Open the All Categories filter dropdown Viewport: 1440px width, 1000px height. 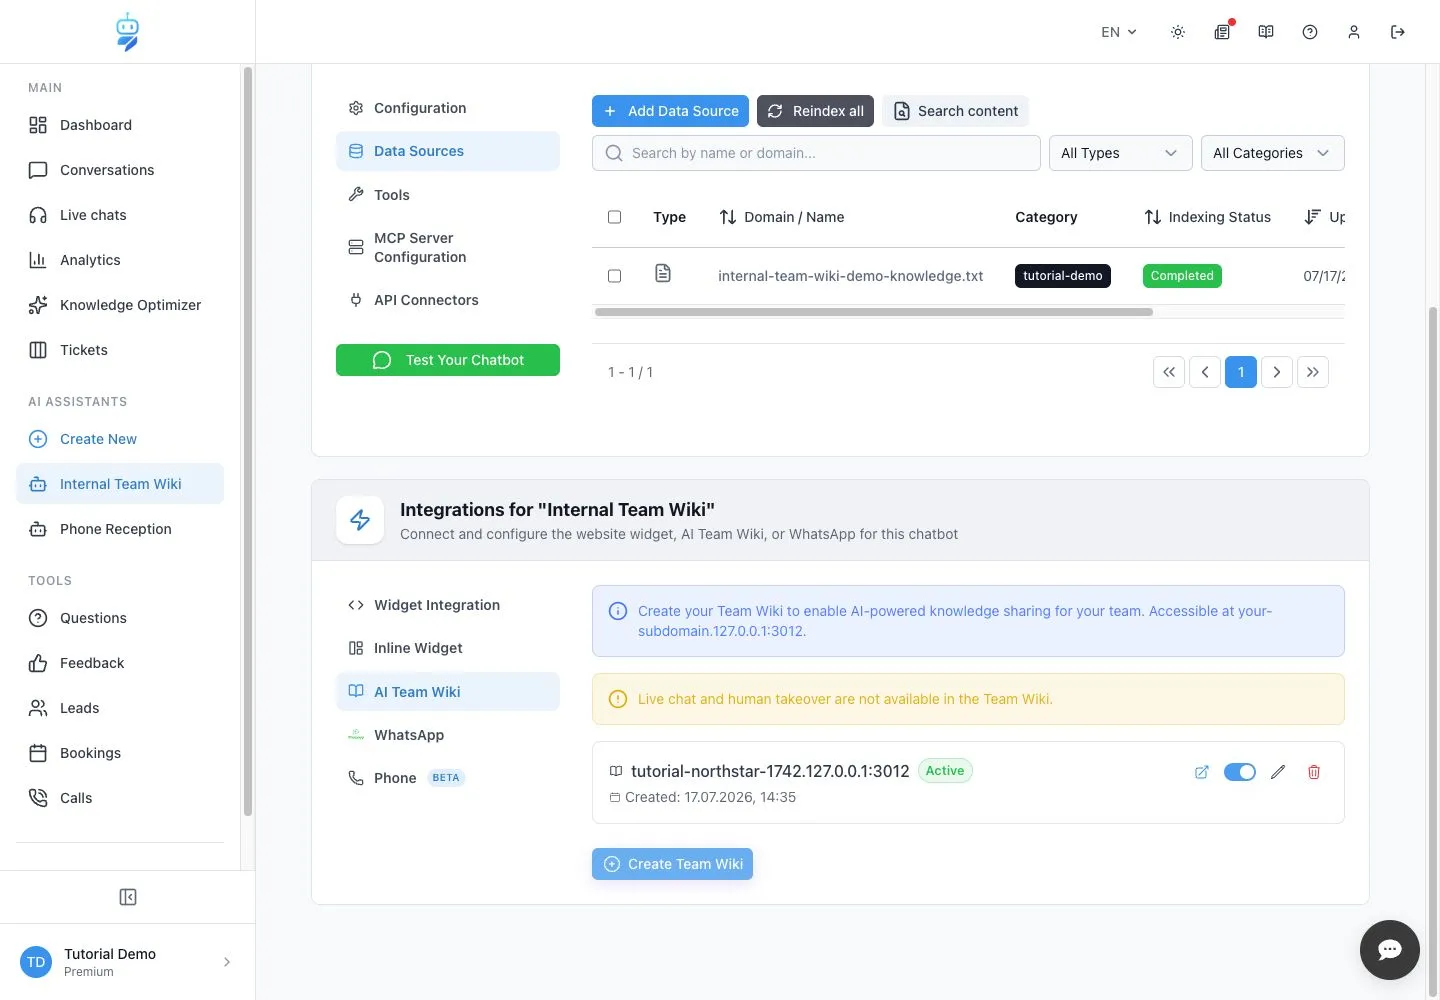(1272, 153)
